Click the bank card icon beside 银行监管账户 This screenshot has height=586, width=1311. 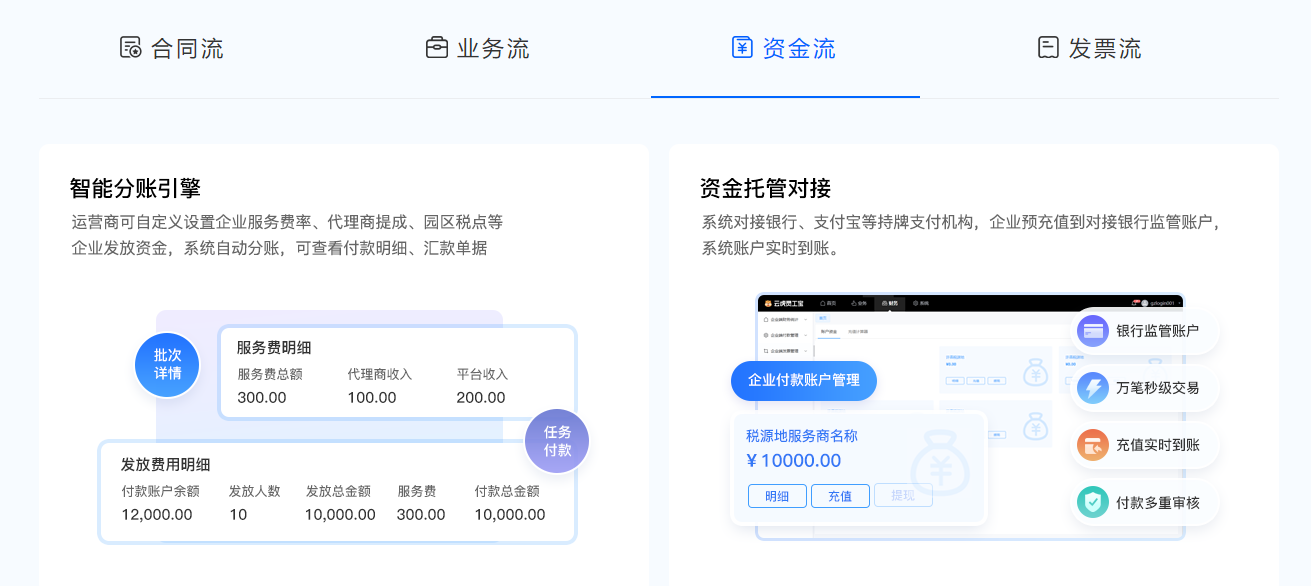click(1093, 331)
